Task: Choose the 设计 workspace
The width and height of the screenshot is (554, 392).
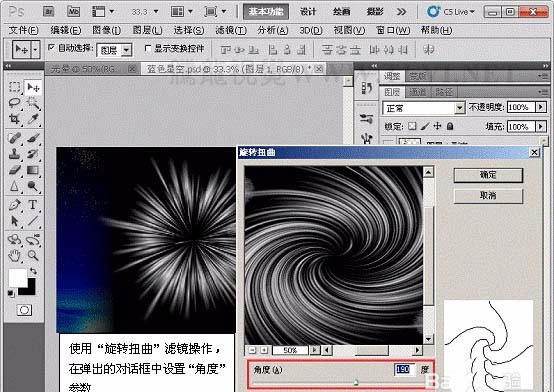Action: point(308,12)
